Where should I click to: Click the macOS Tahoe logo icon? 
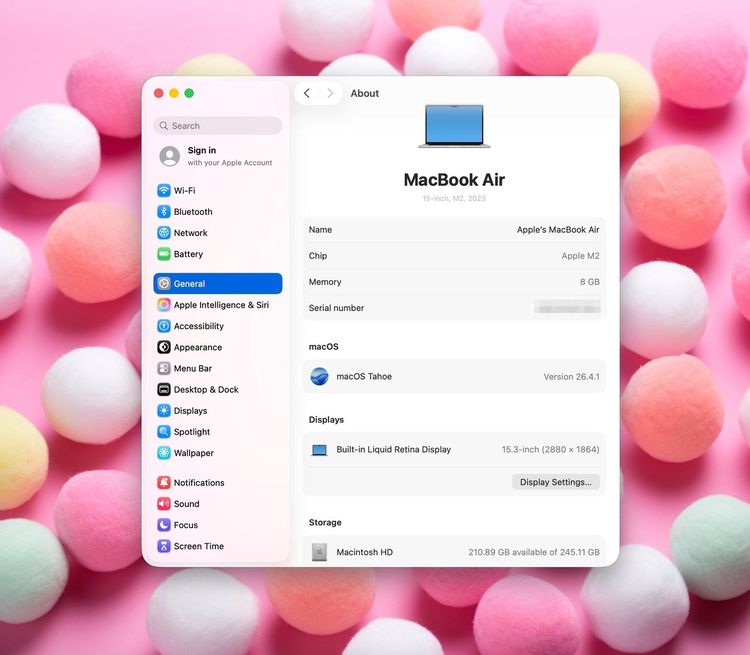pos(319,377)
